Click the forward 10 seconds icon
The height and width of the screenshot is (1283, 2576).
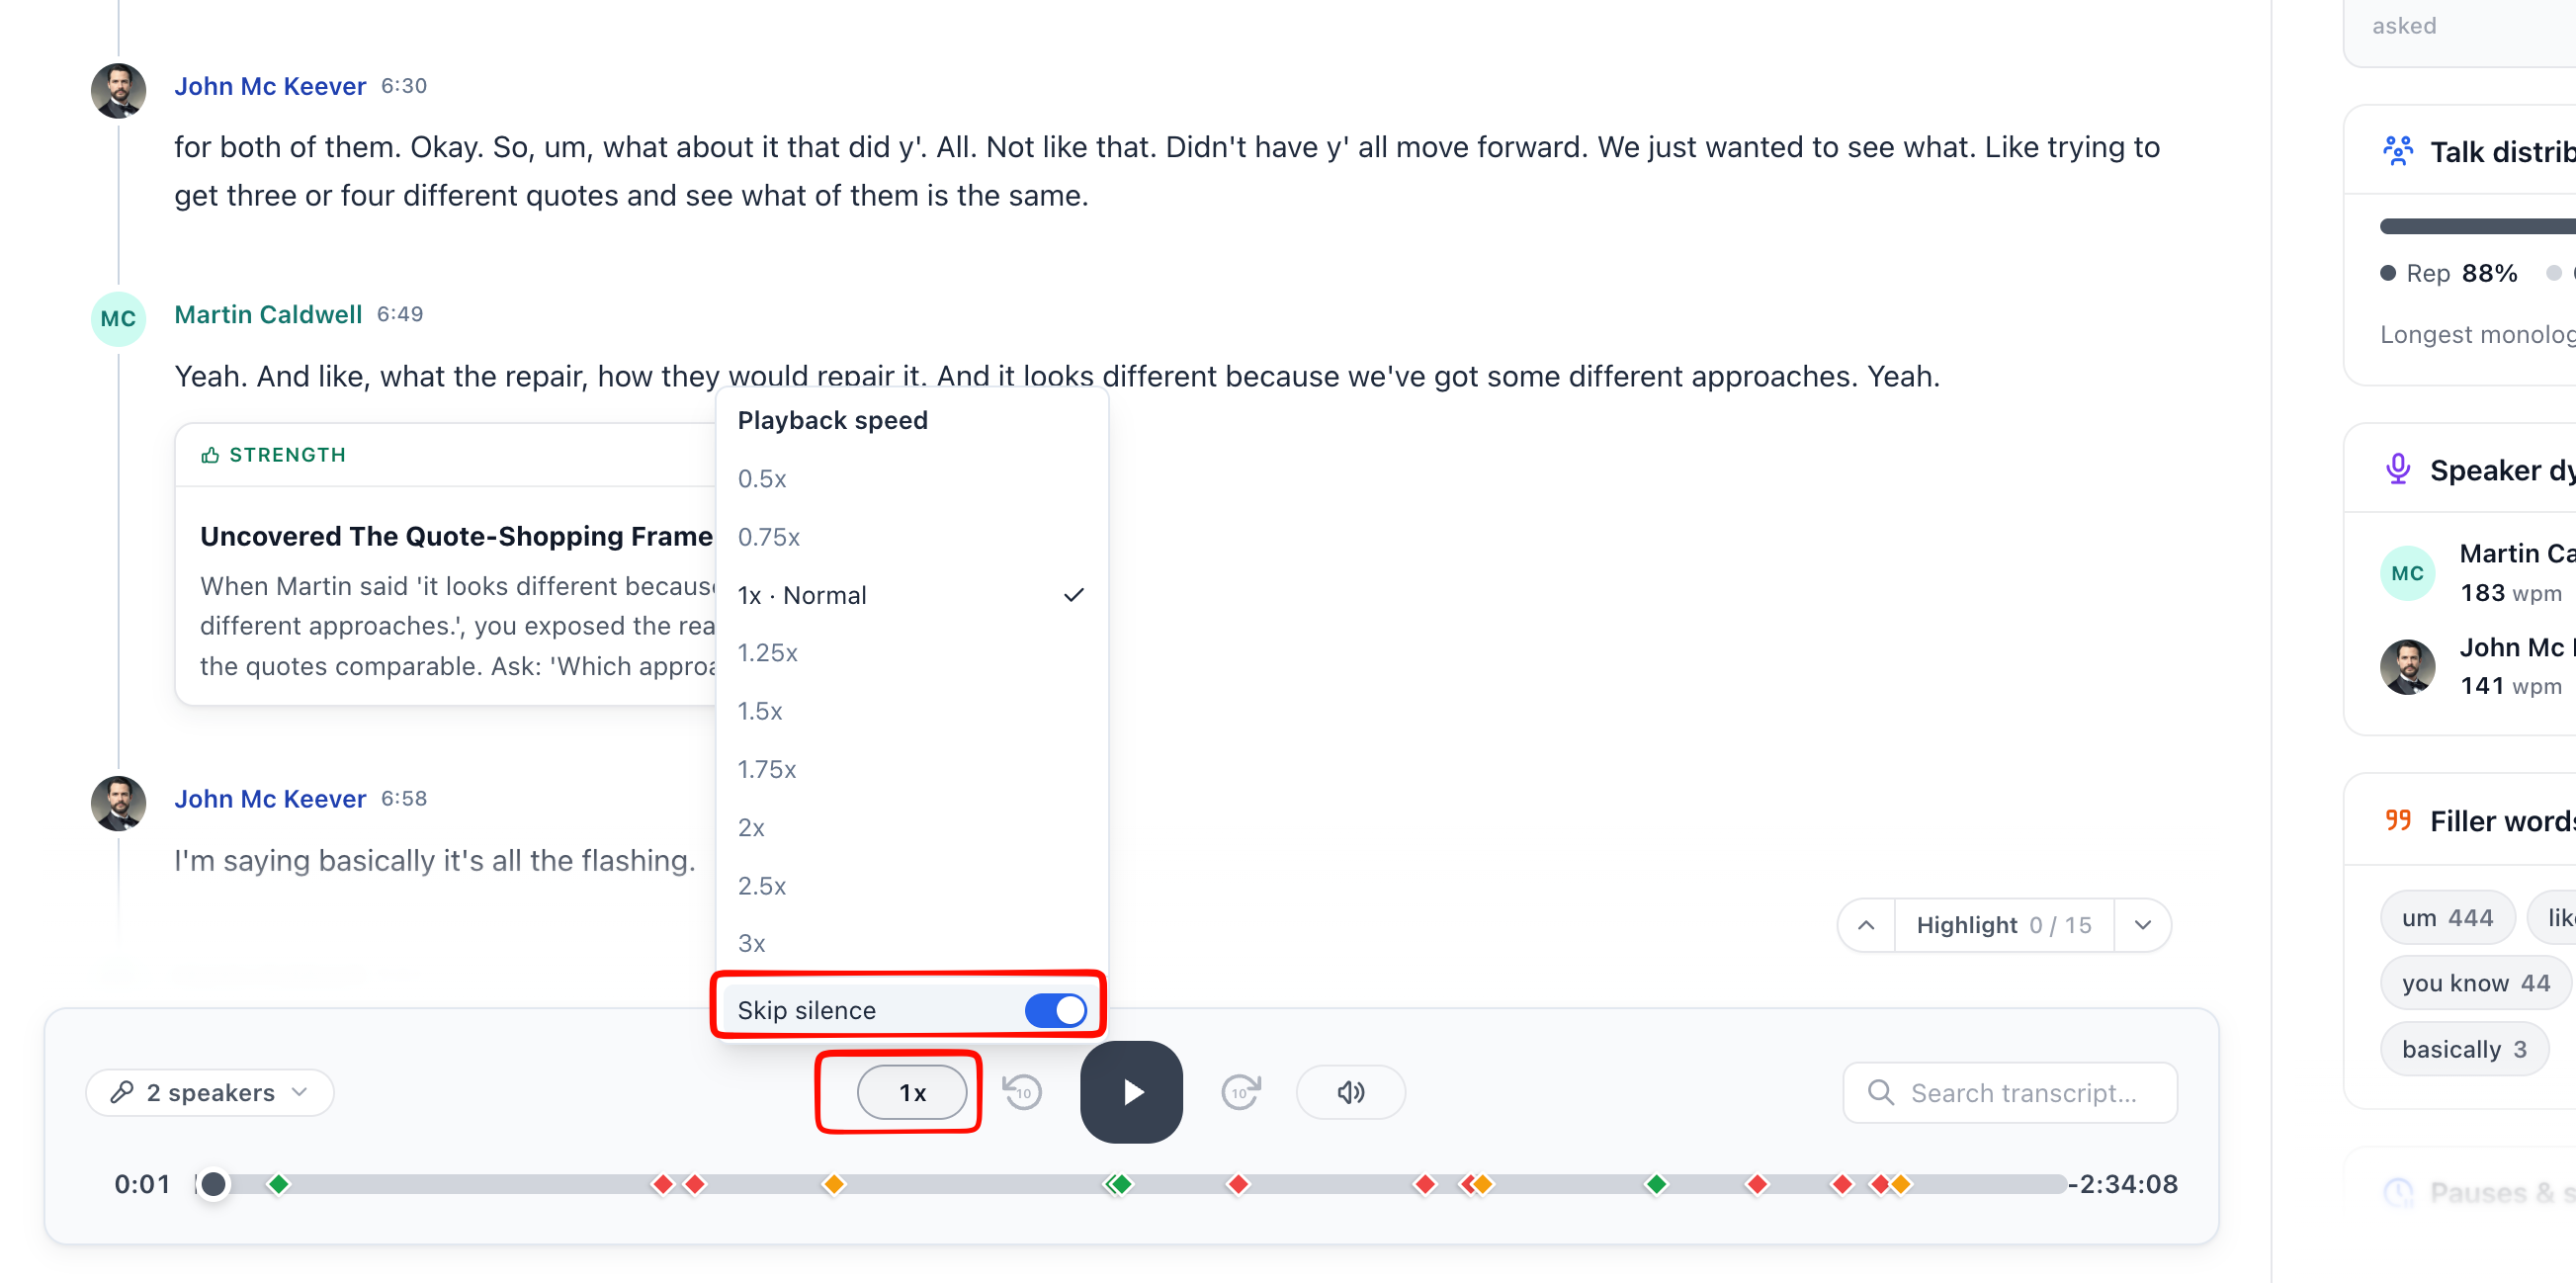pyautogui.click(x=1241, y=1092)
